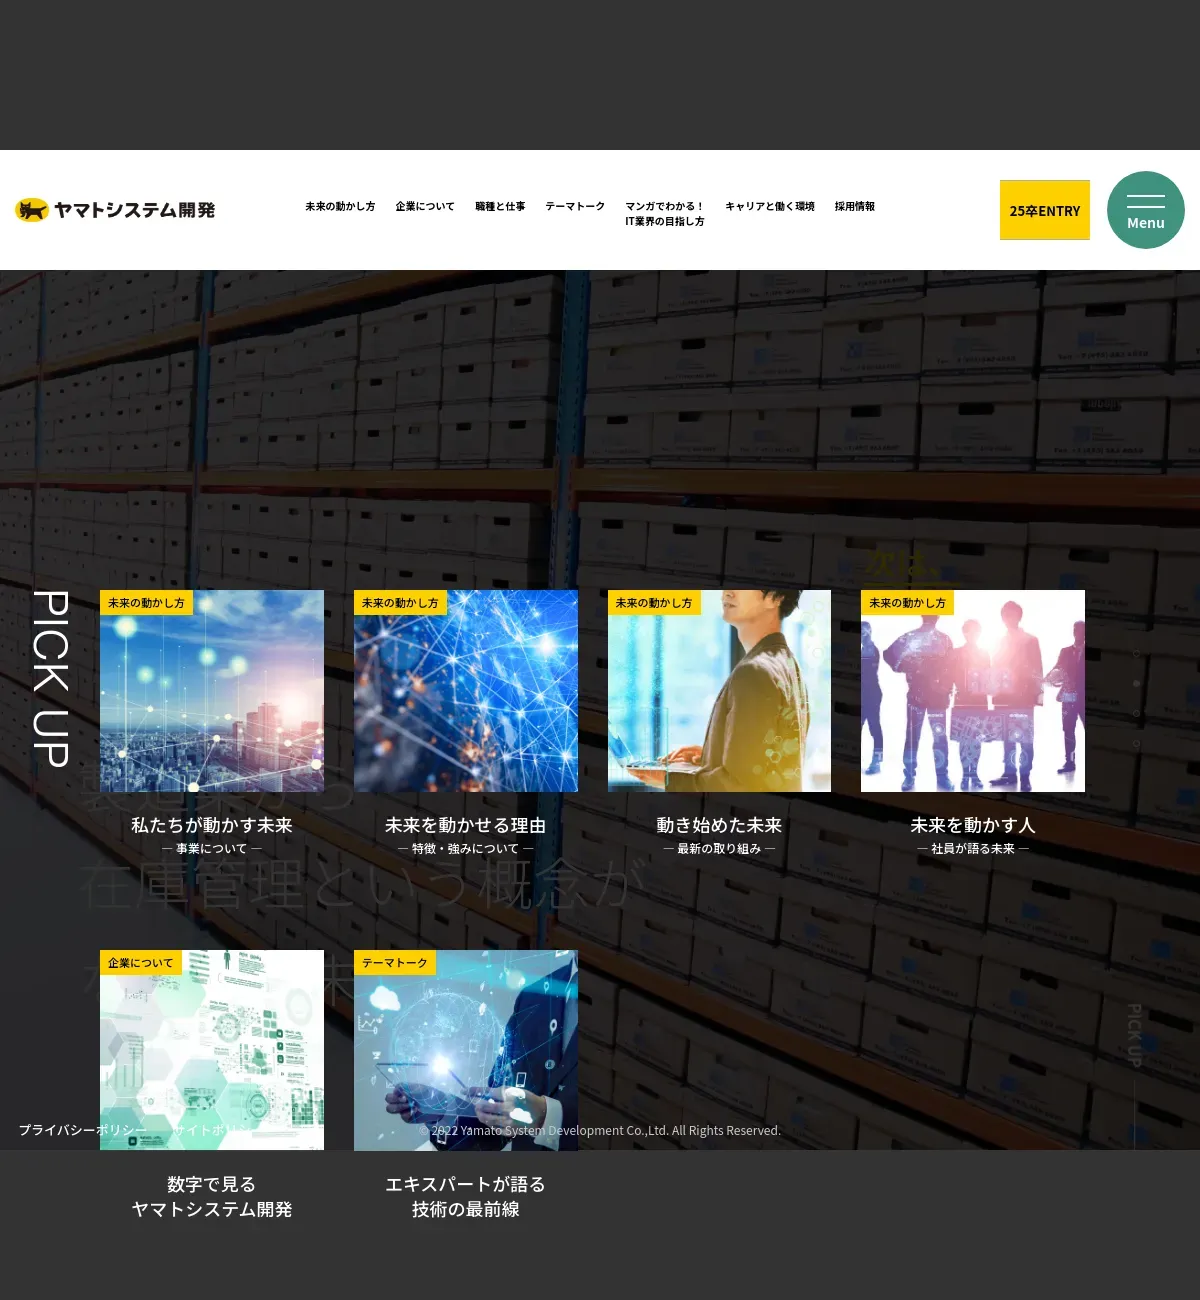Click the yellow 25卒ENTRY button
Viewport: 1200px width, 1300px height.
pos(1045,210)
